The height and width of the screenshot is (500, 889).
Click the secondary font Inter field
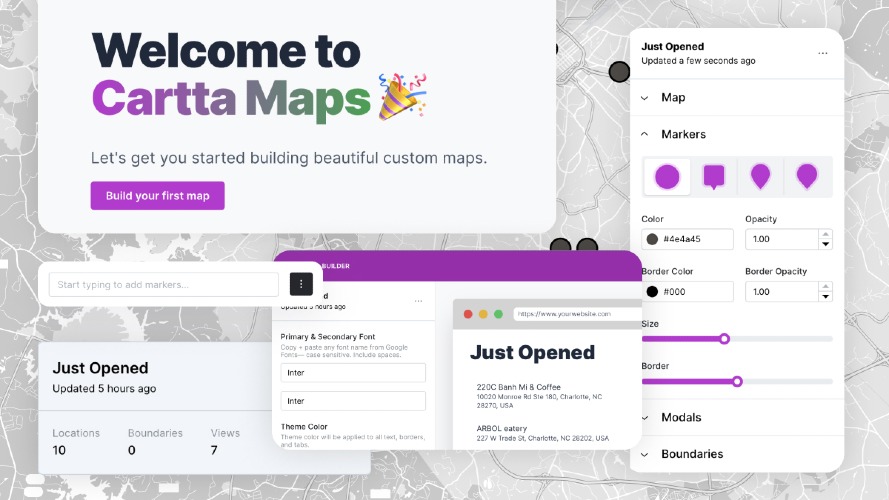tap(353, 401)
